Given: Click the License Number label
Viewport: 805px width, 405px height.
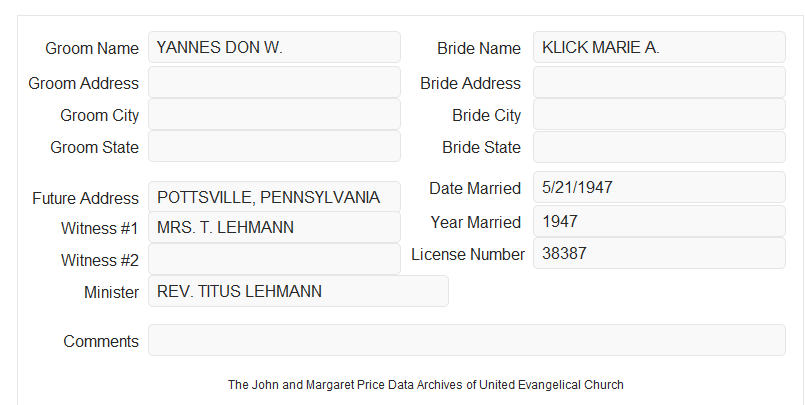Looking at the screenshot, I should pos(468,255).
